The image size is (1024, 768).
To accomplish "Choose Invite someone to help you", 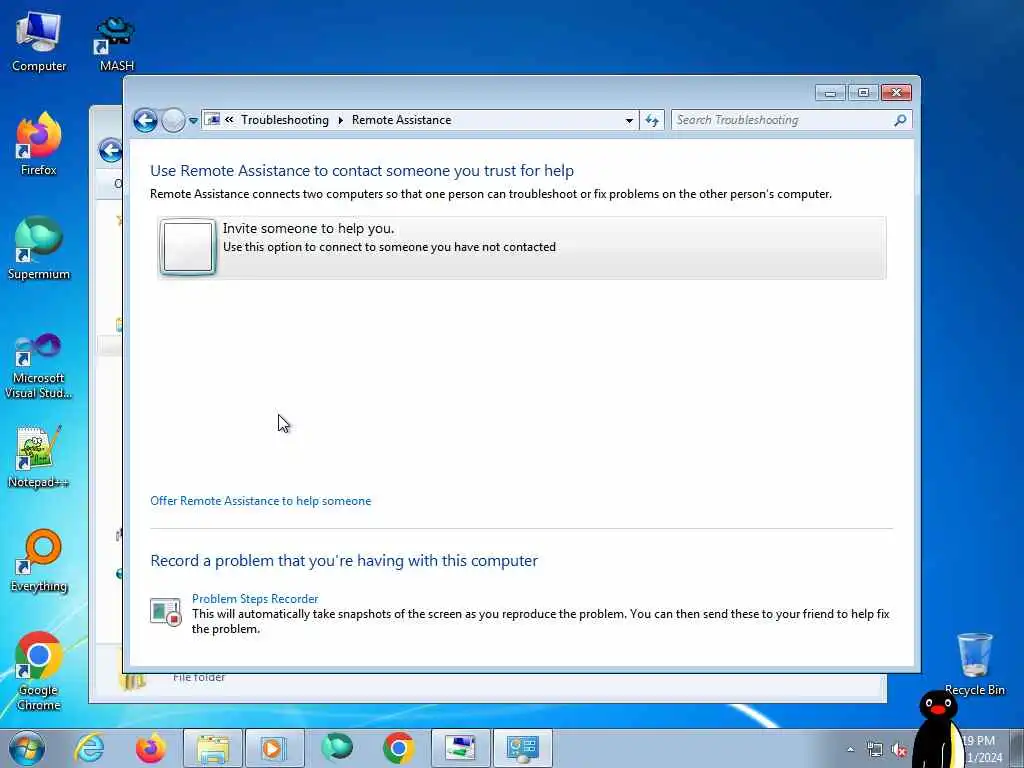I will pos(521,248).
